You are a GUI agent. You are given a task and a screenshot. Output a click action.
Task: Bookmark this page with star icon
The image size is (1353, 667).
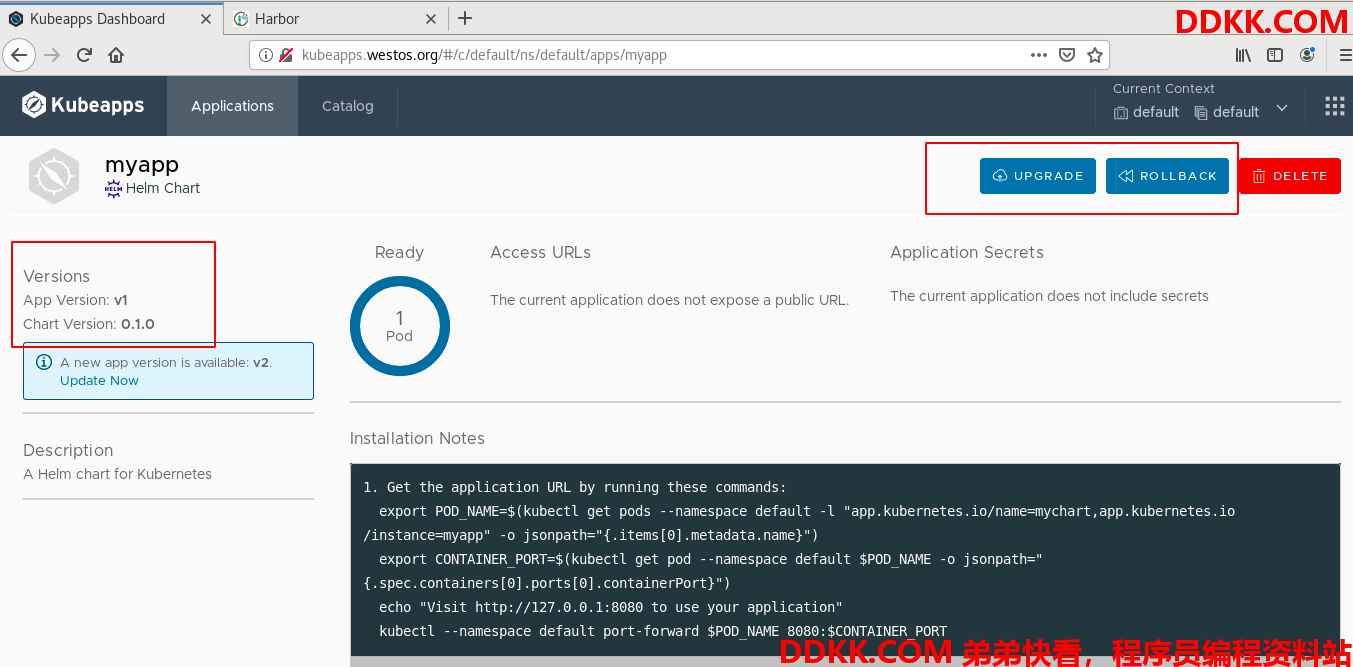(x=1095, y=55)
